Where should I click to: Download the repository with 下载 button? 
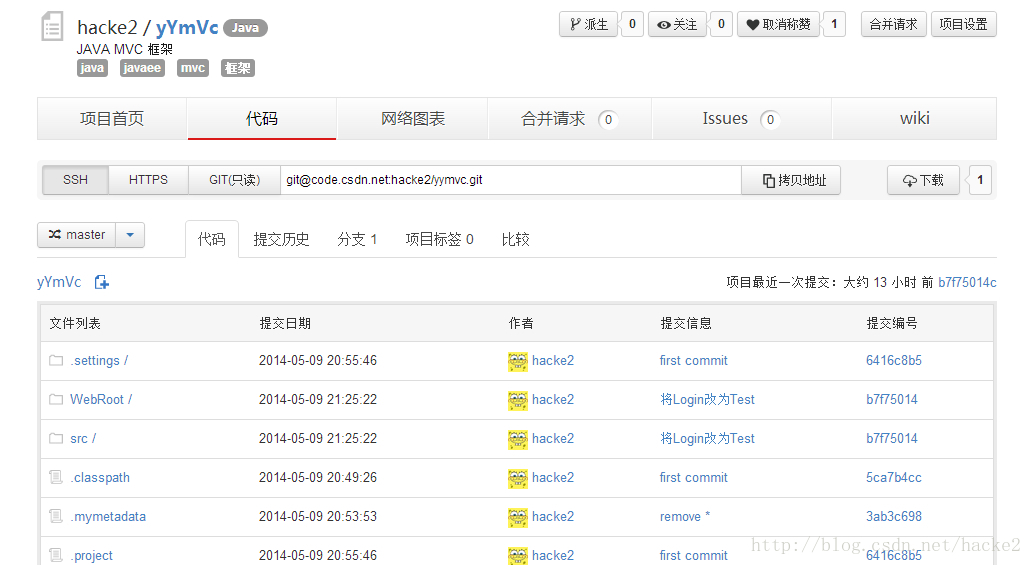[x=923, y=180]
